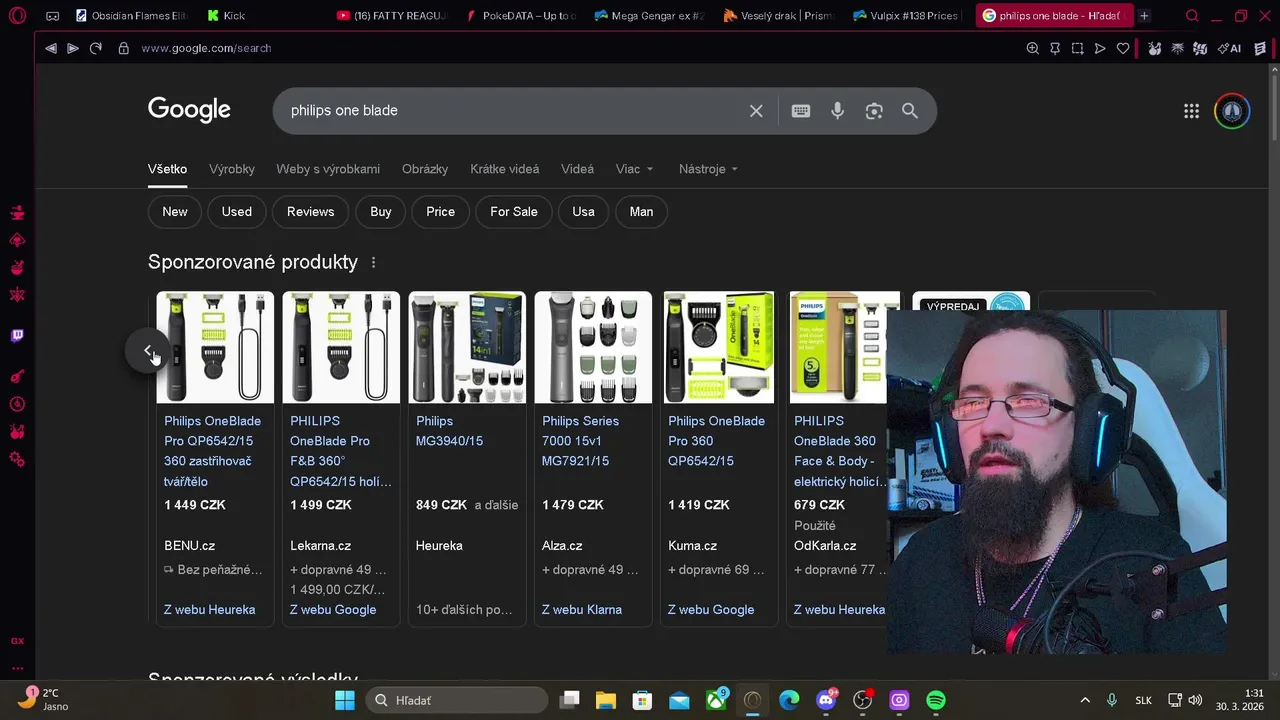Select the Všetko tab

167,169
